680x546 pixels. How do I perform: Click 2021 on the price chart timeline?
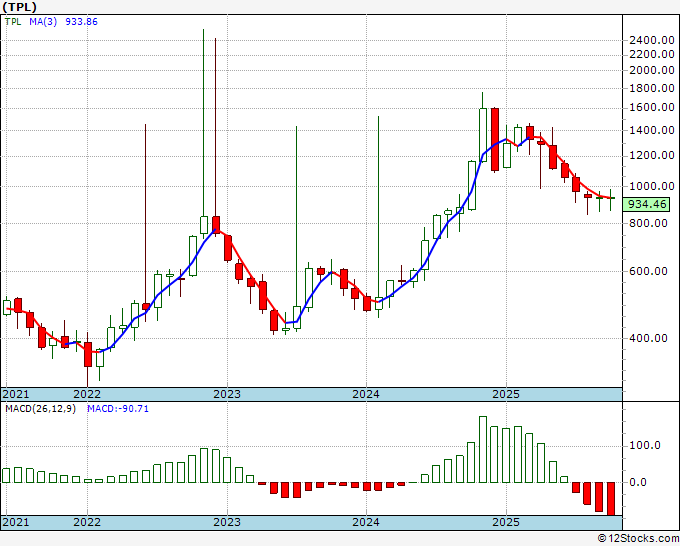16,394
